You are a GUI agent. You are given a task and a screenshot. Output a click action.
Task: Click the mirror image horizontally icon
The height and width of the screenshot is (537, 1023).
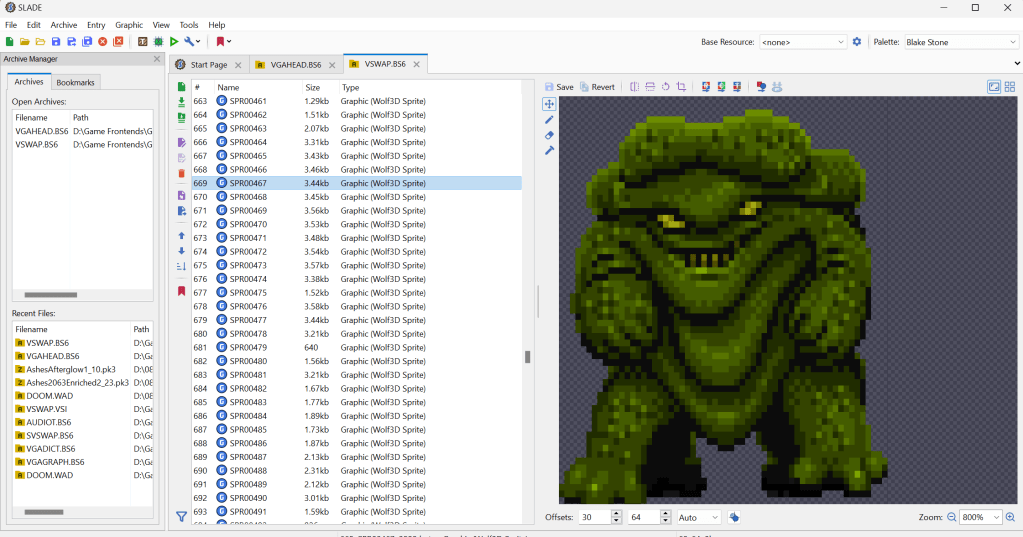[635, 87]
